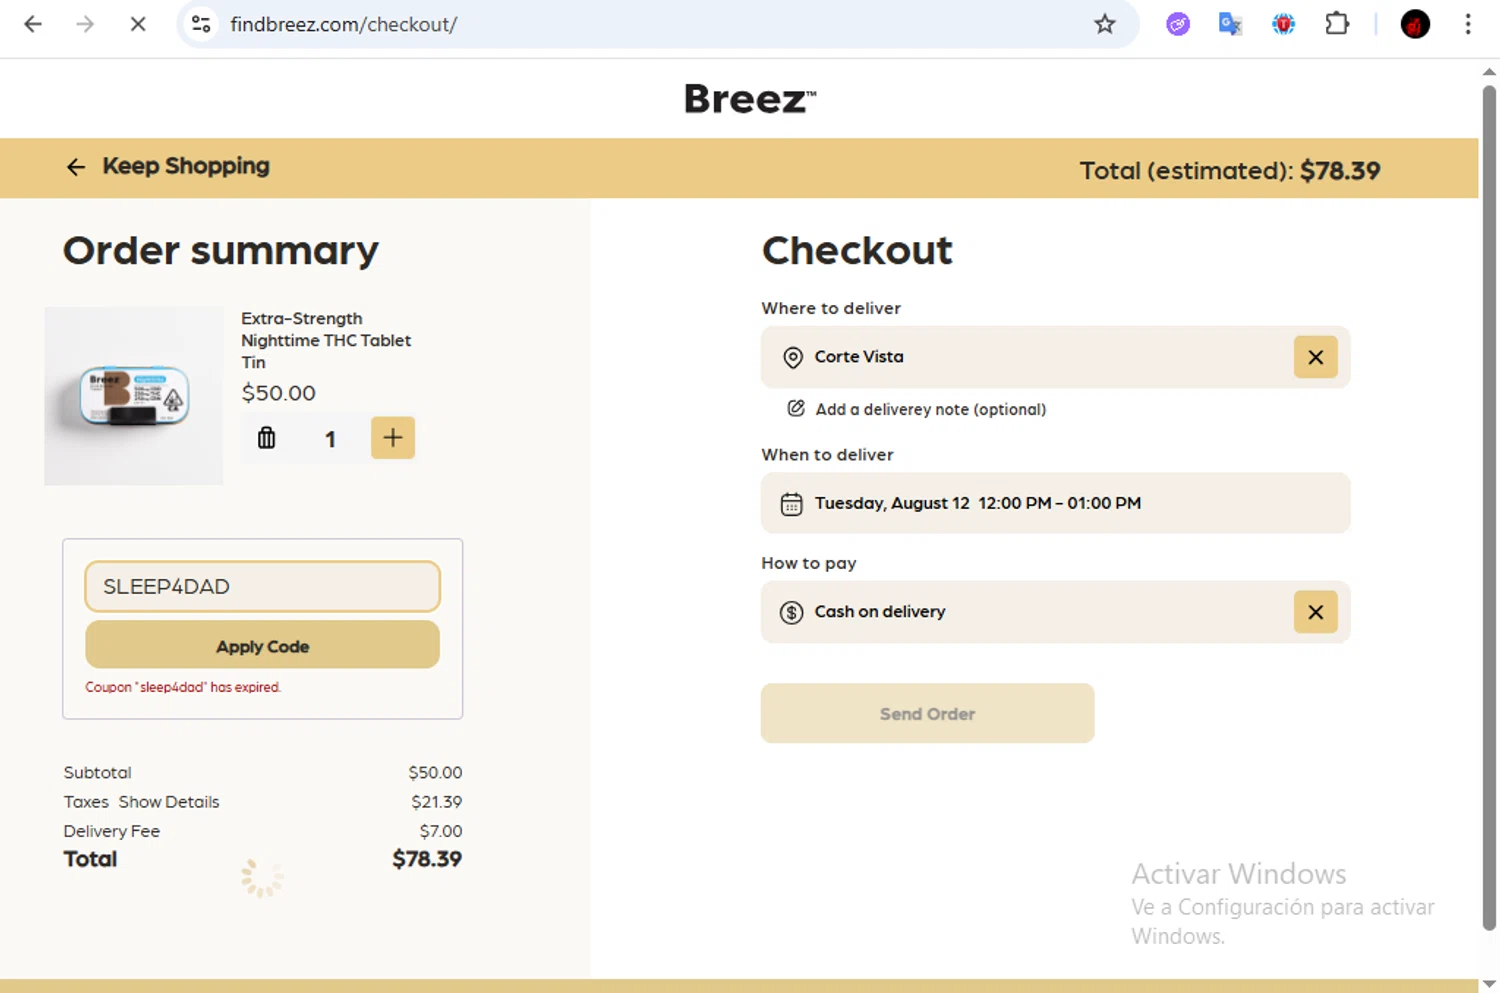Open site information icon in address bar

201,24
